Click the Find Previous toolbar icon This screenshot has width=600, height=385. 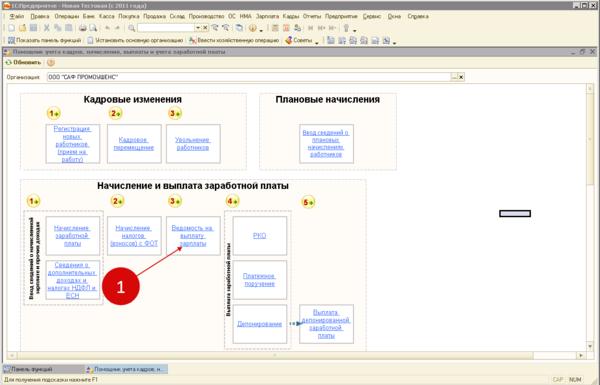(226, 28)
